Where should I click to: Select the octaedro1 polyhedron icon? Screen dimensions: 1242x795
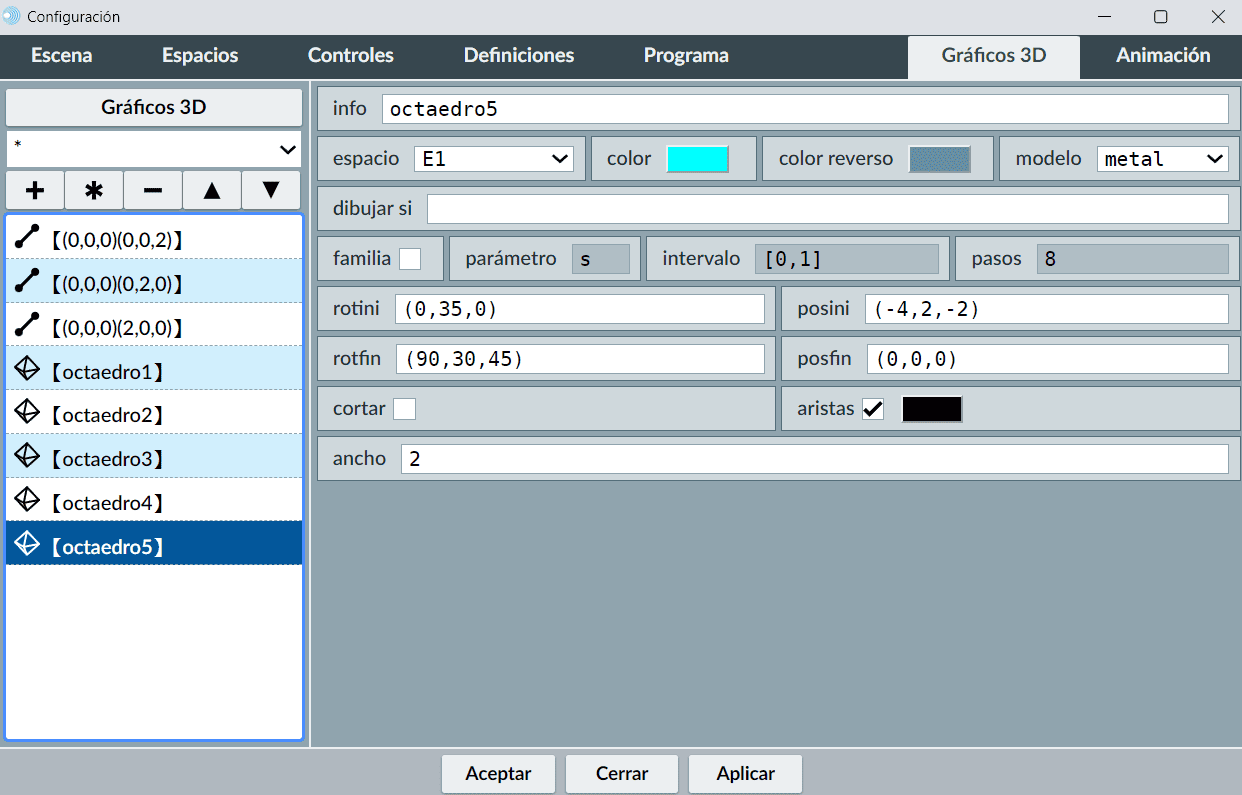tap(28, 371)
